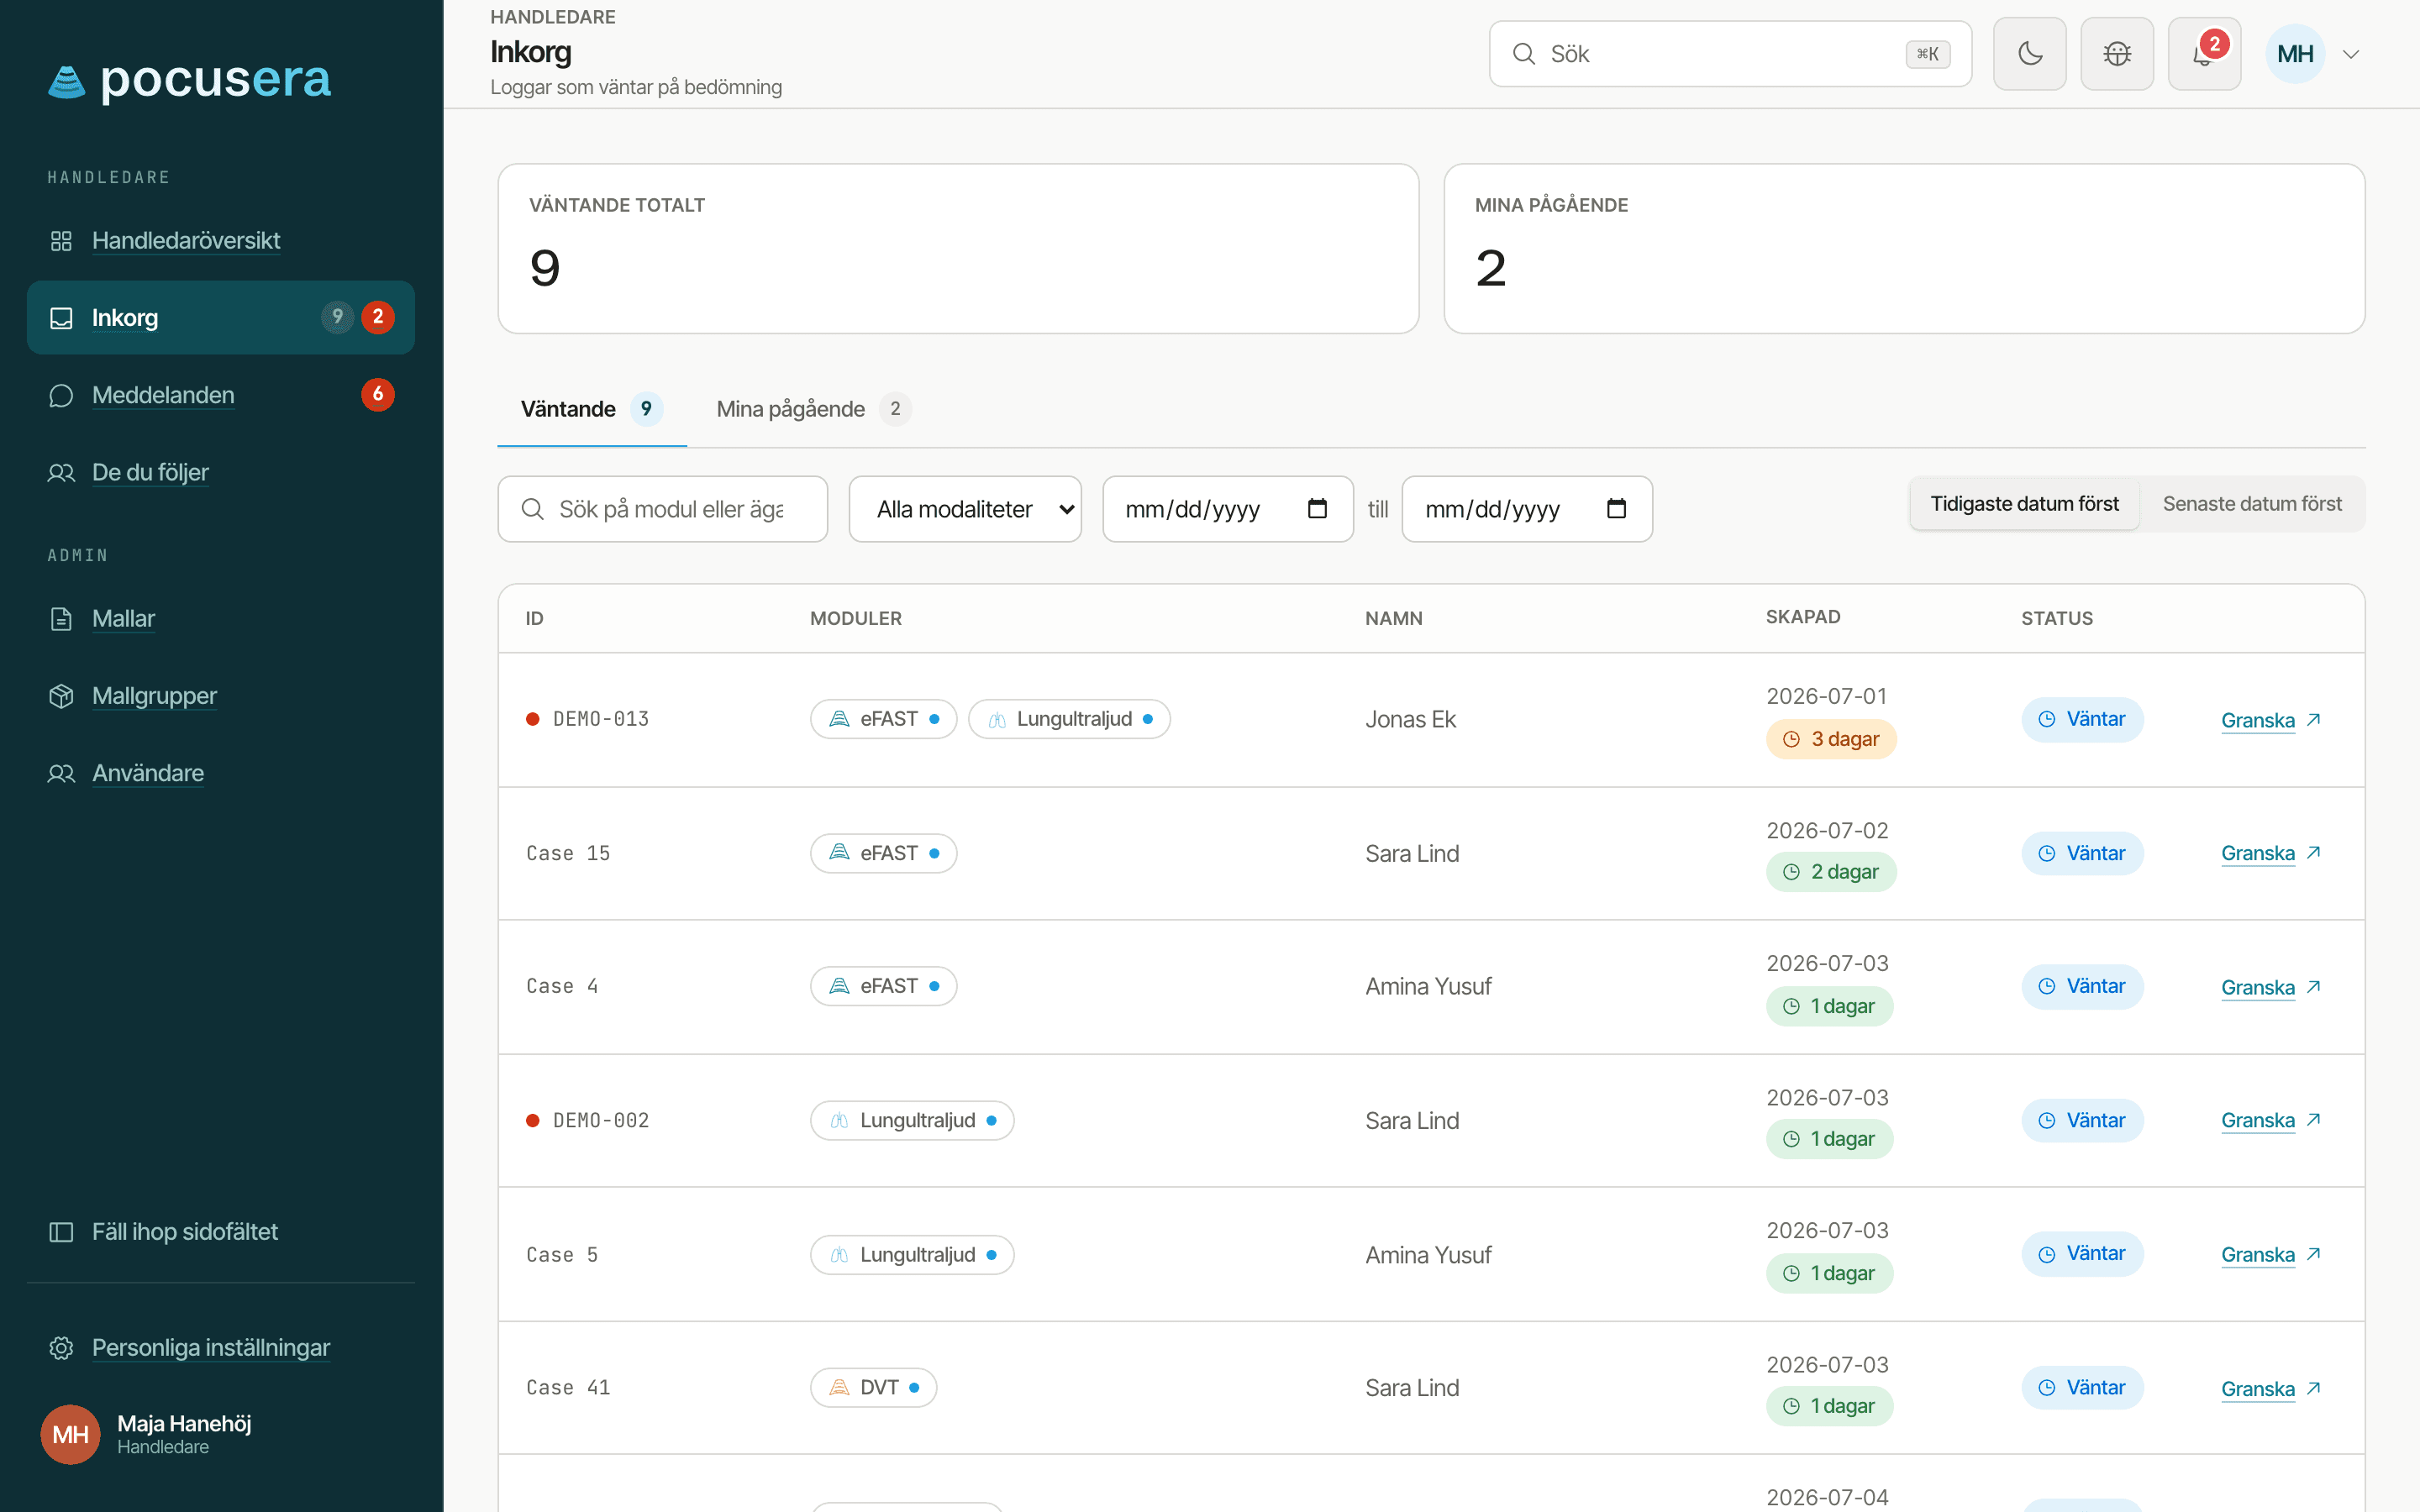
Task: Click the Mallgrupper cube icon
Action: (x=61, y=696)
